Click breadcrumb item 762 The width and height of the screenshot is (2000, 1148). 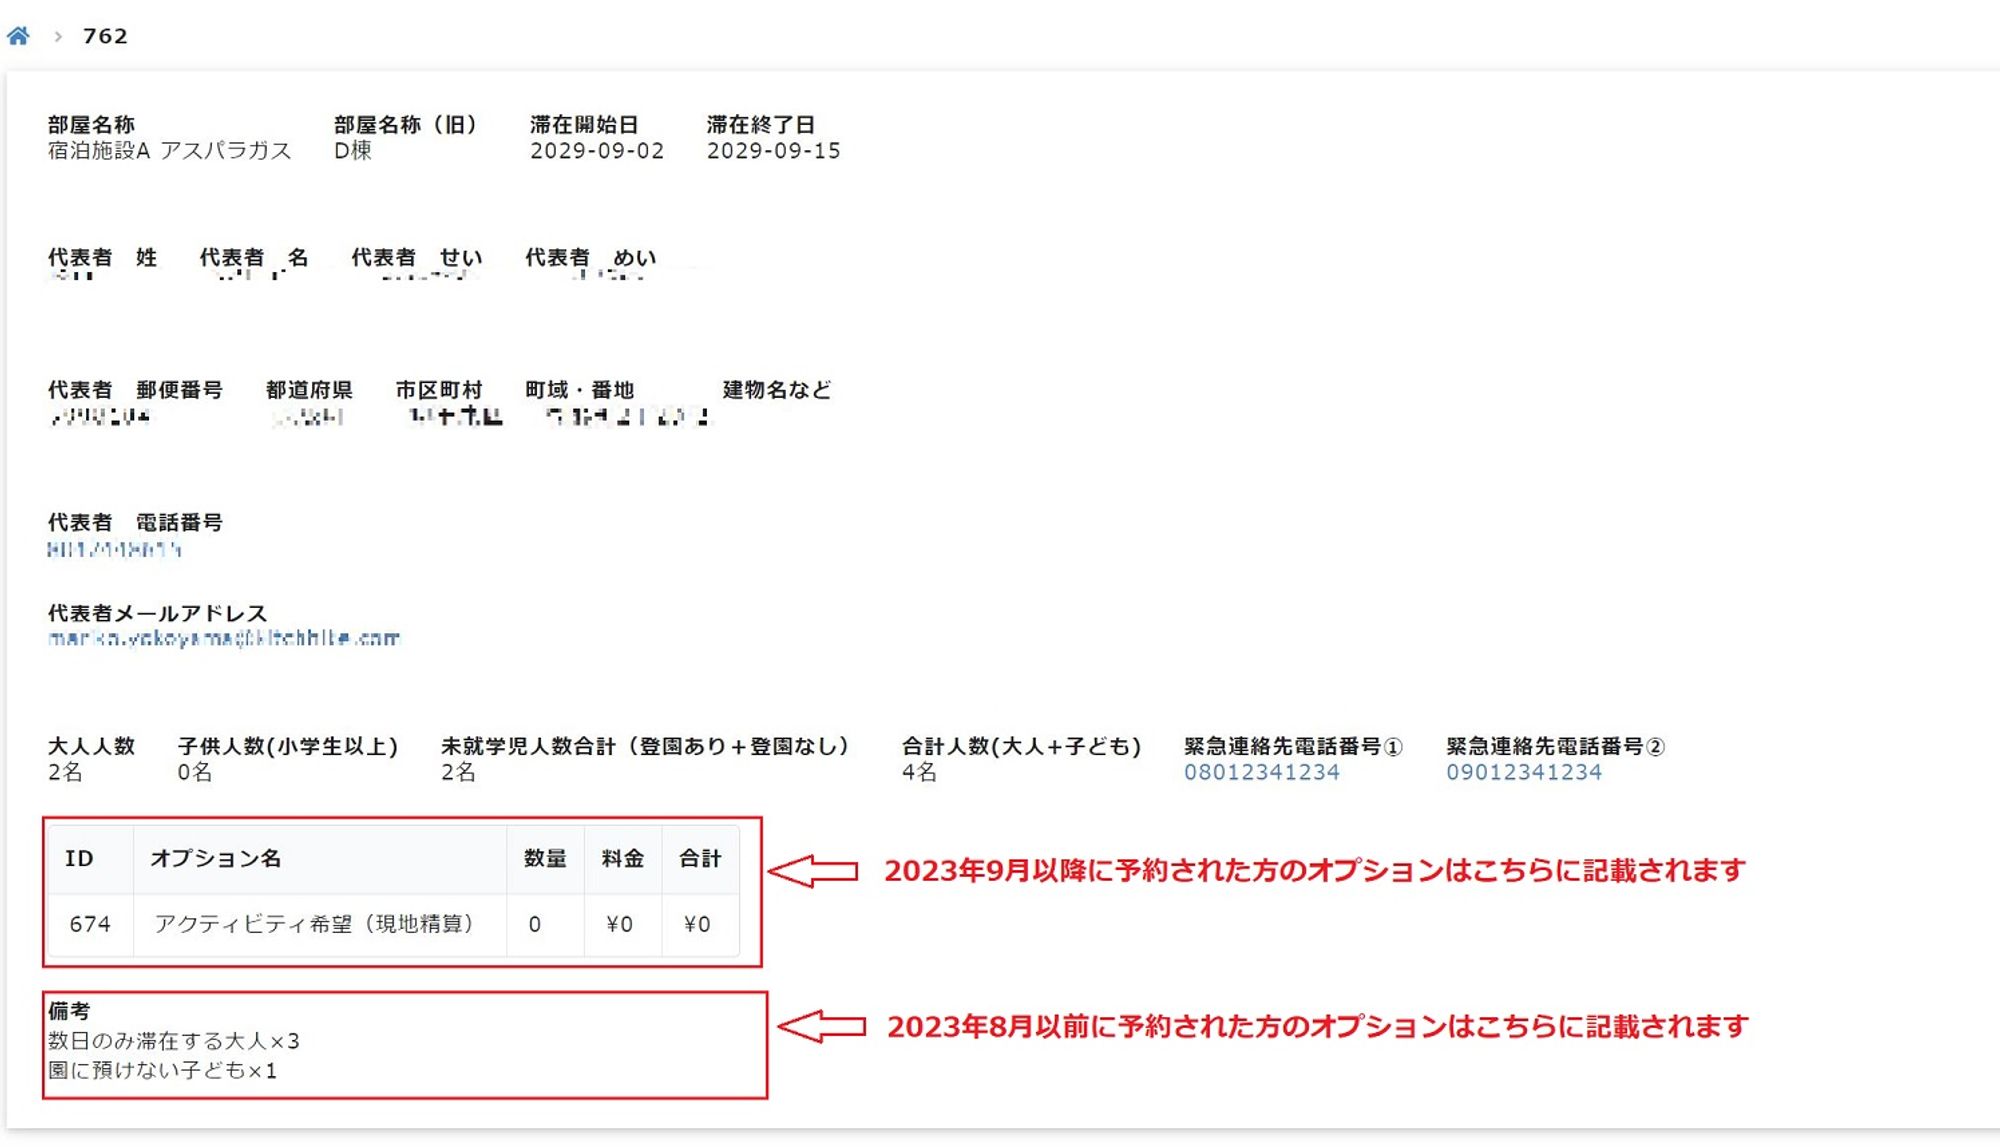tap(105, 37)
